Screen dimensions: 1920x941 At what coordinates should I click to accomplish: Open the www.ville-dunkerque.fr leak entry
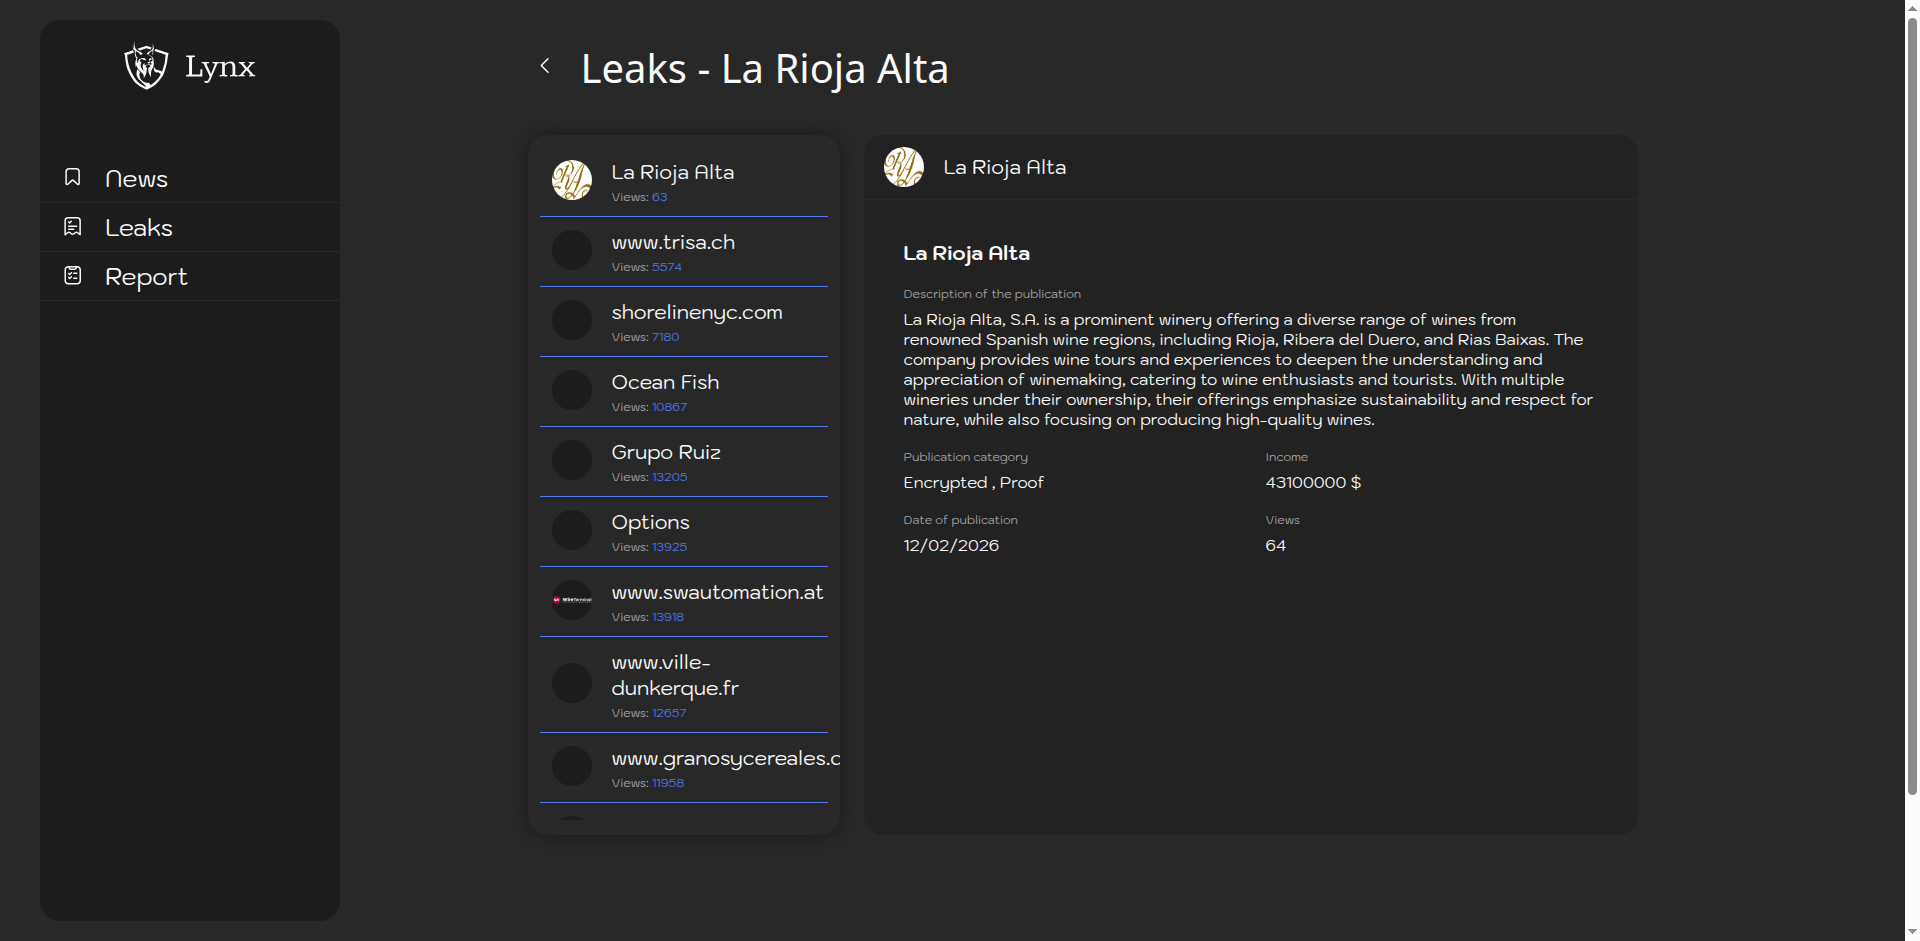click(x=675, y=674)
